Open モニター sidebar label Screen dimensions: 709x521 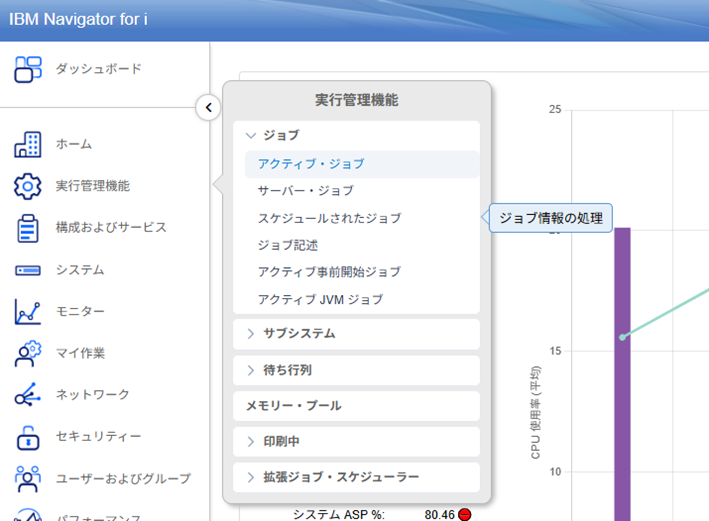tap(80, 312)
